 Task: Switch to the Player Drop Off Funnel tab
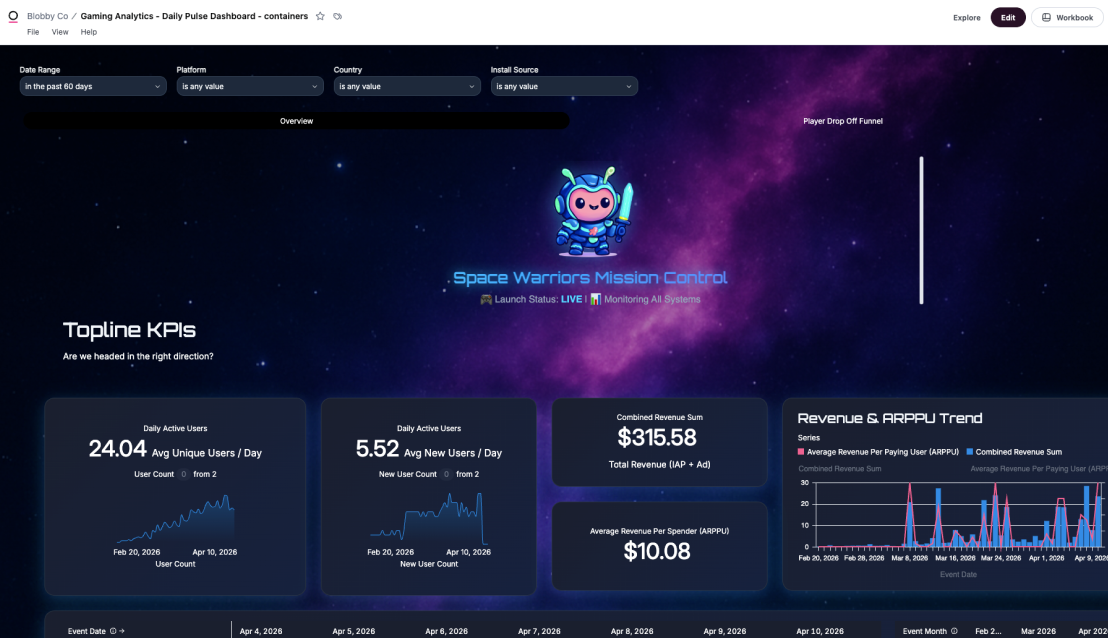point(843,120)
